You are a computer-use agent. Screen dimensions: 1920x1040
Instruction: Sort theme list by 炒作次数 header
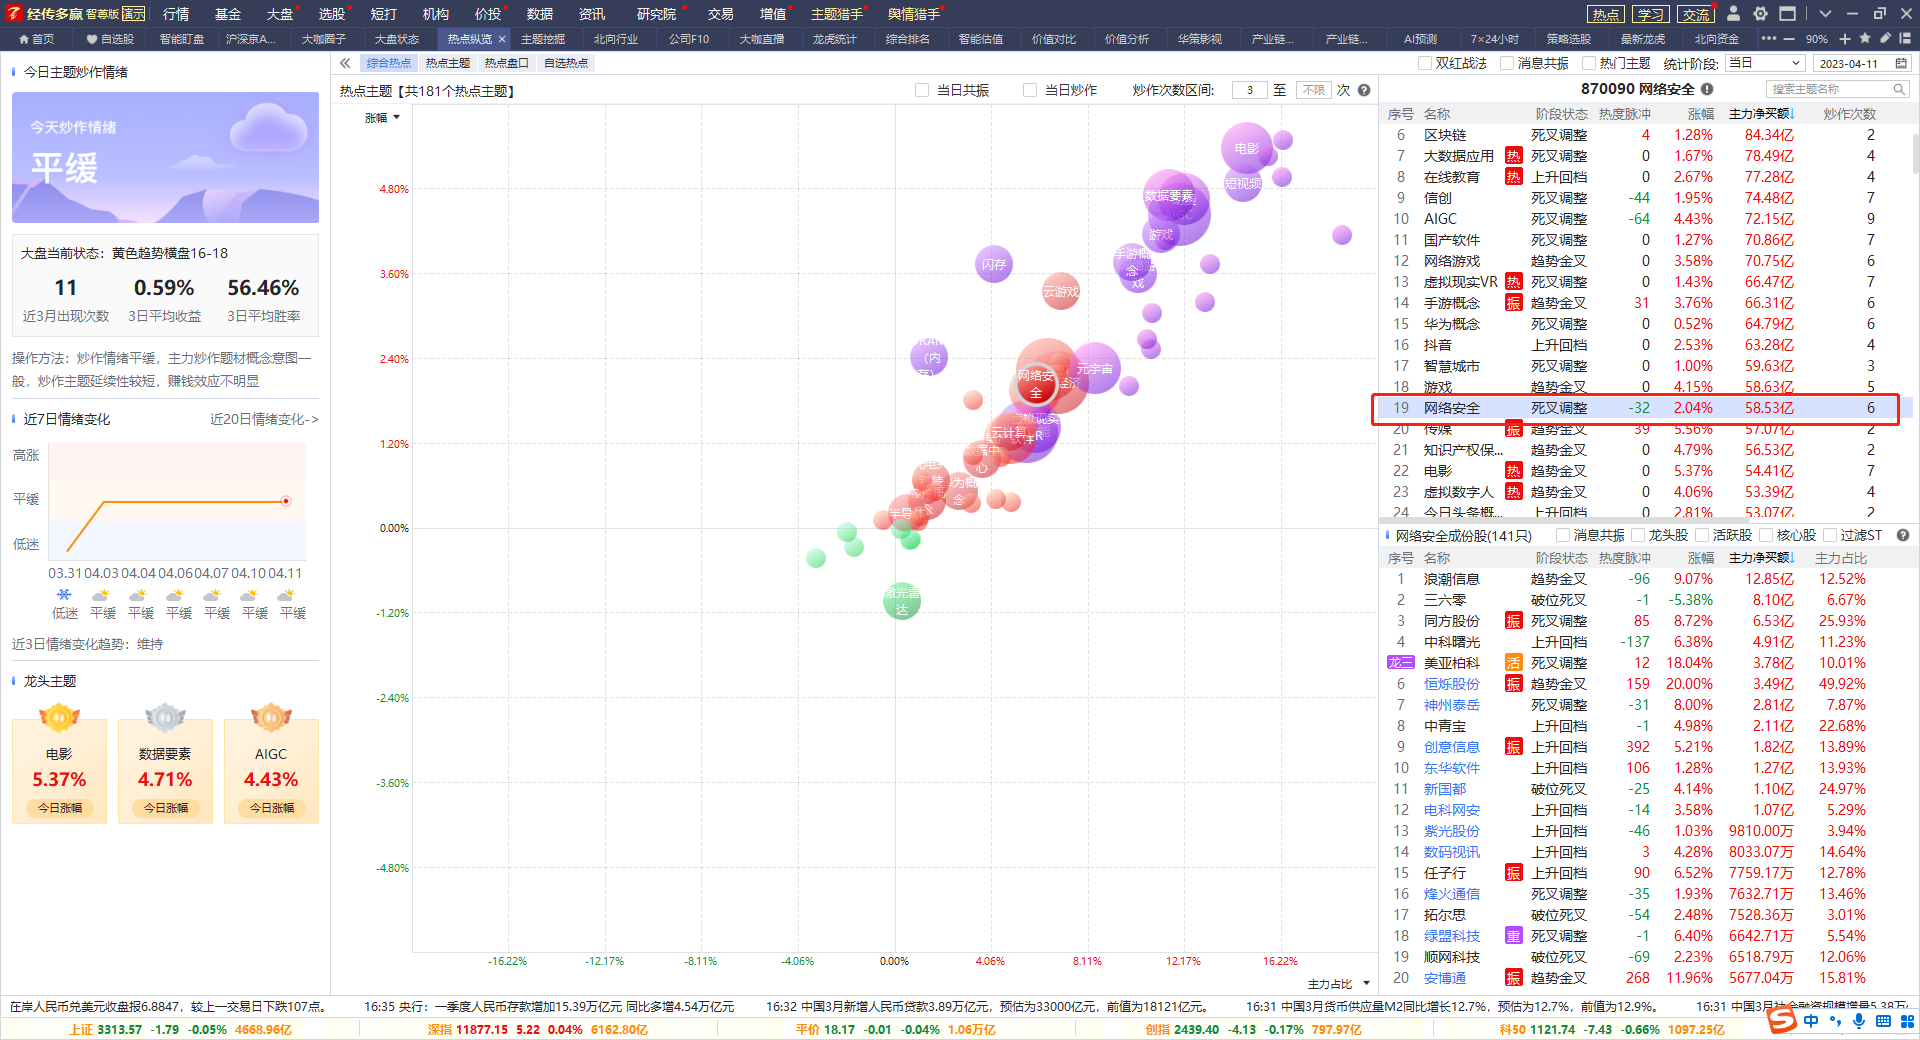(1849, 114)
